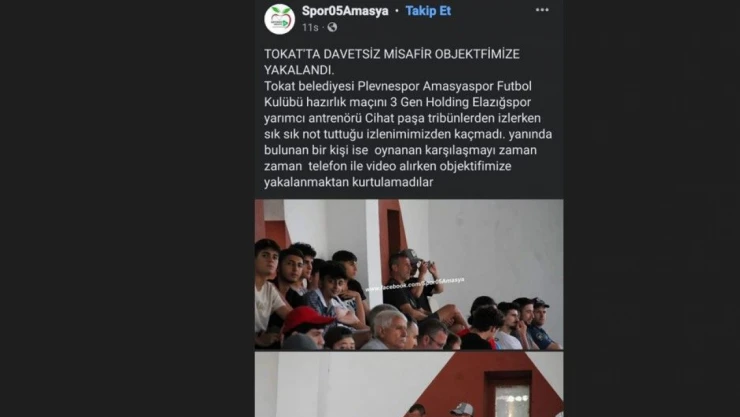This screenshot has height=417, width=740.
Task: Click the closing line yakalanmaktan kurtulamadılar
Action: click(348, 182)
